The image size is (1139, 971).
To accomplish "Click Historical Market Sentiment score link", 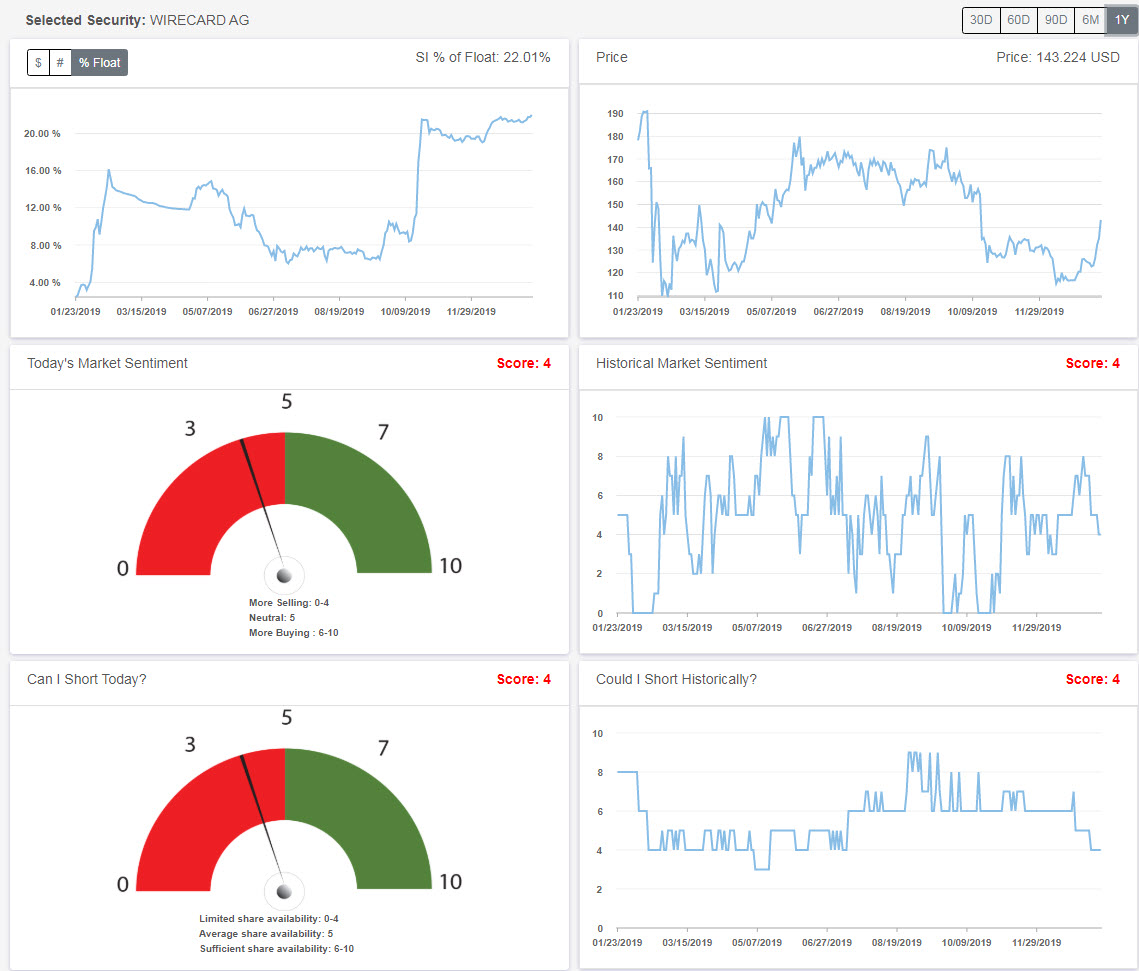I will pos(1095,363).
